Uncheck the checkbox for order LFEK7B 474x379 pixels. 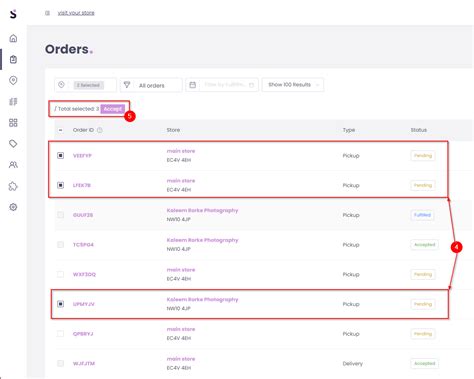coord(60,185)
